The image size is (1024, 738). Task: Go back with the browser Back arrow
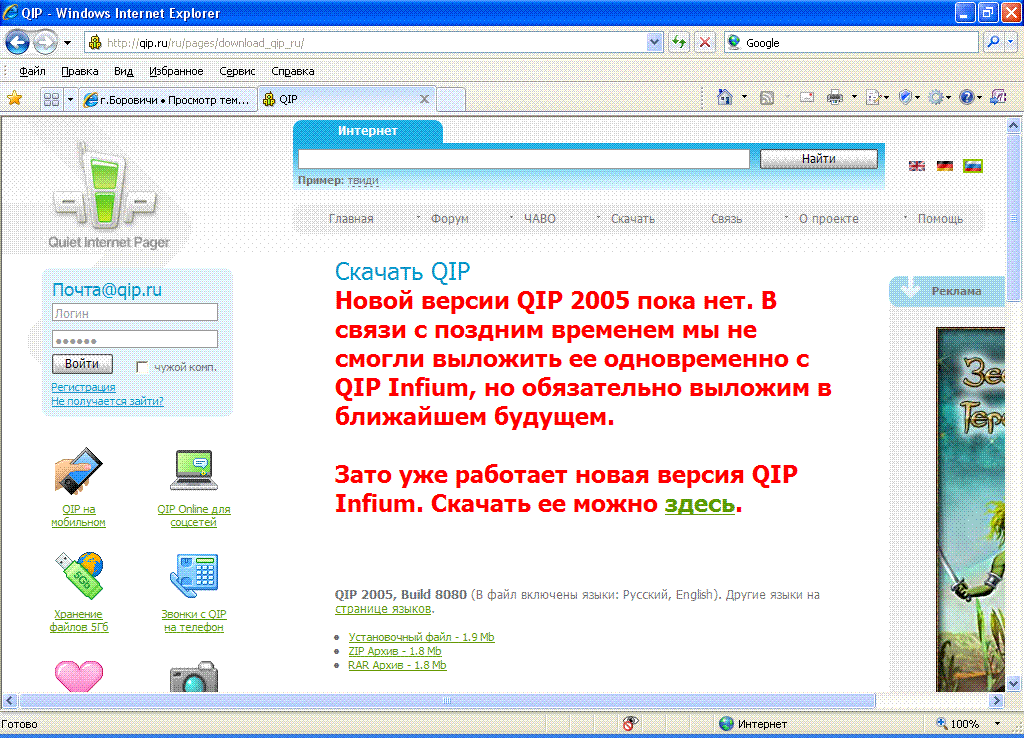pyautogui.click(x=18, y=43)
